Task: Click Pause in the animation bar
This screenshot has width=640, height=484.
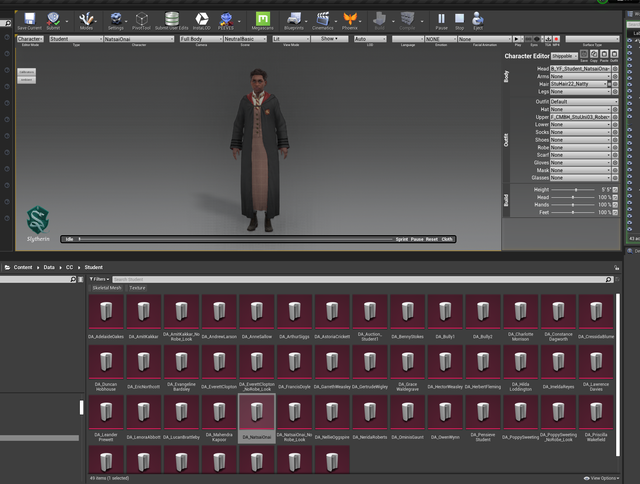Action: pos(417,240)
